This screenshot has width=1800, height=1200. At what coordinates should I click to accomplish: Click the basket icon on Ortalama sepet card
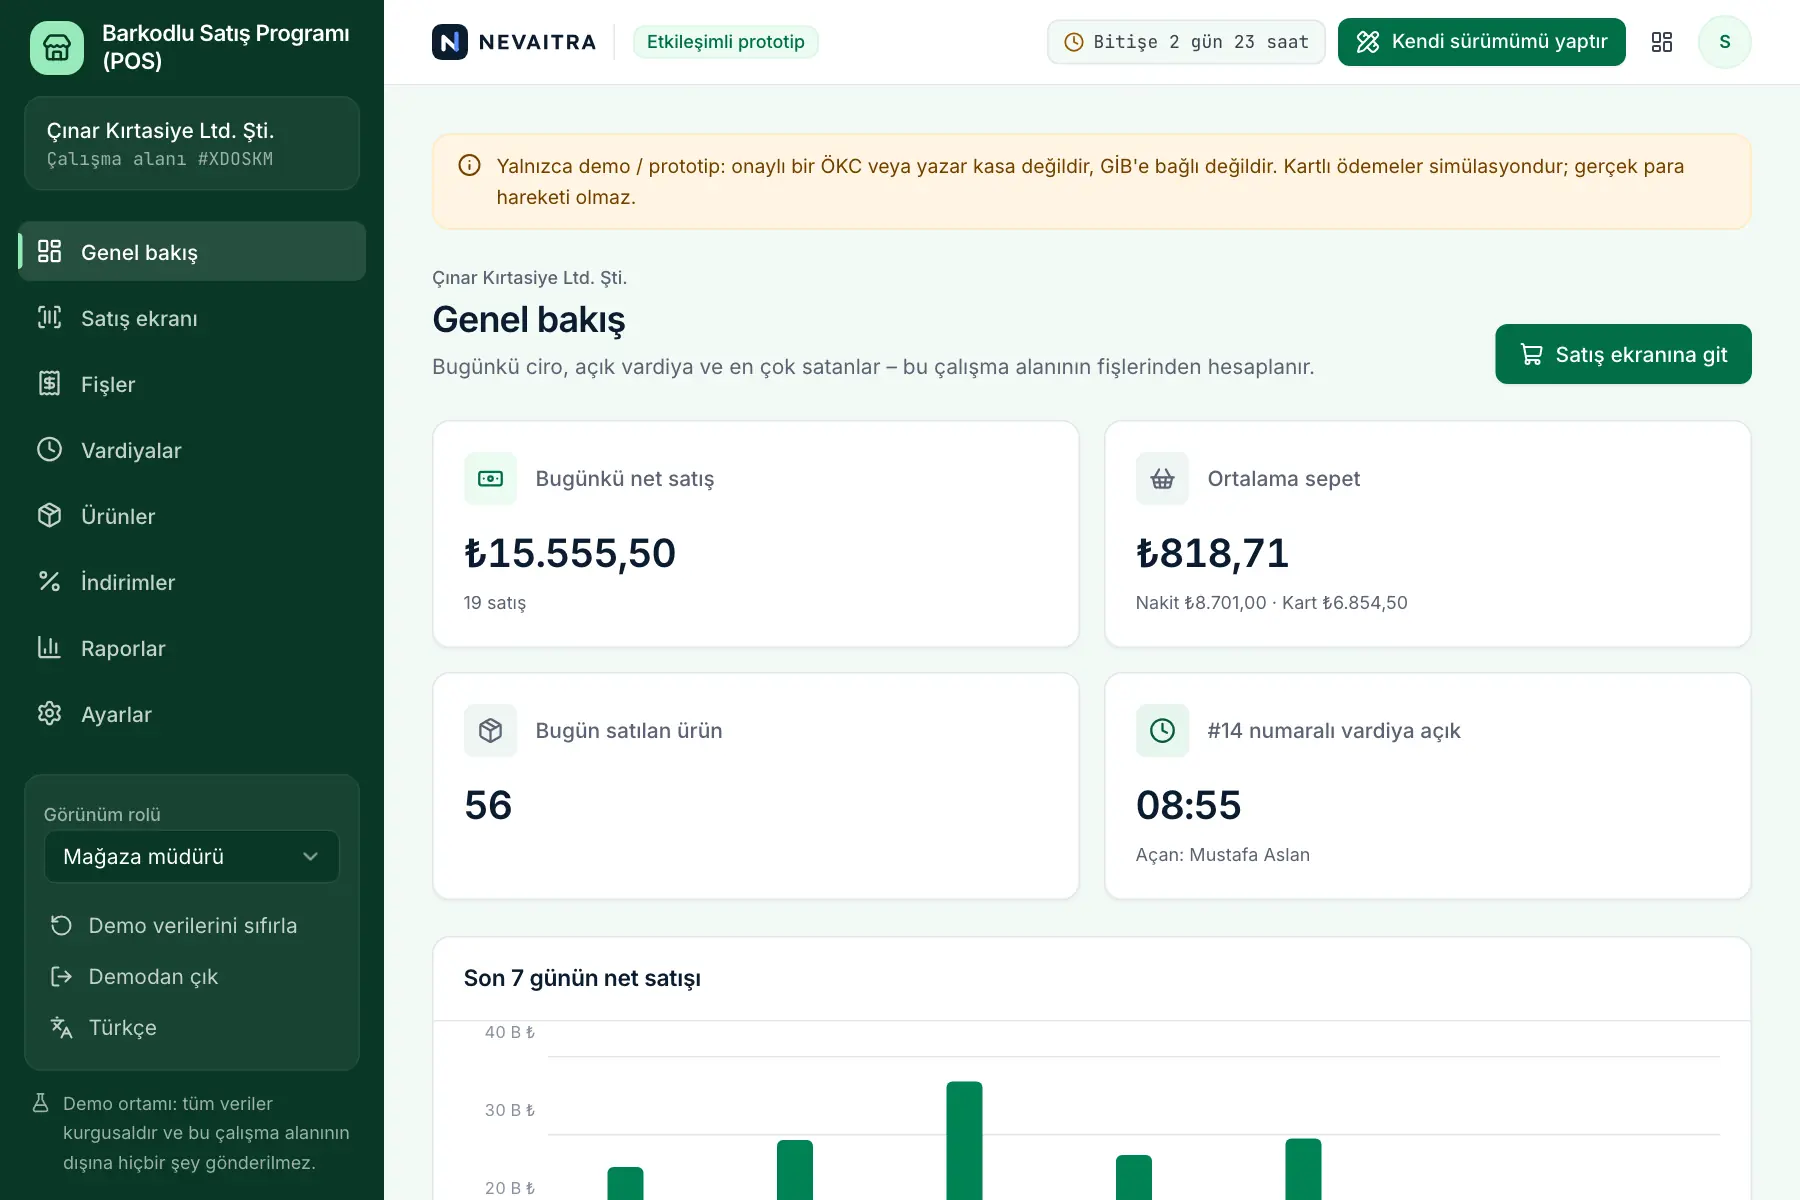[x=1162, y=479]
